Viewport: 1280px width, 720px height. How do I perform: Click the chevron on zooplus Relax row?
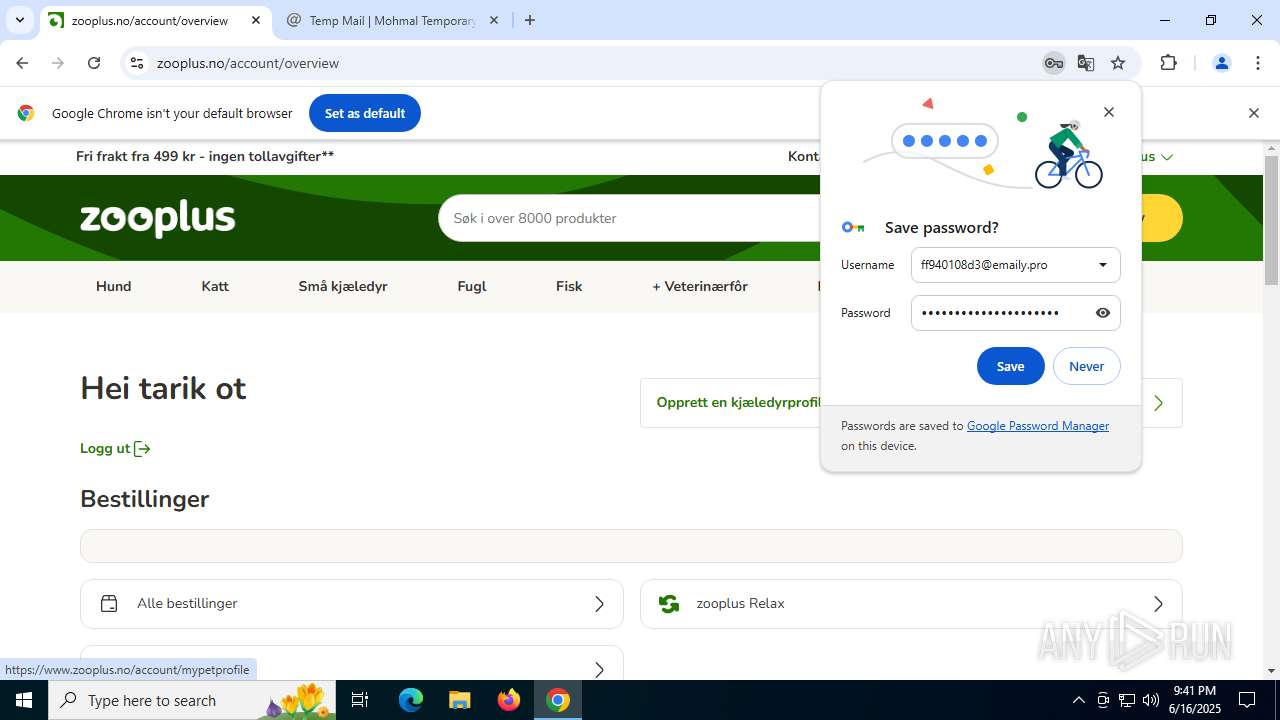click(x=1158, y=604)
